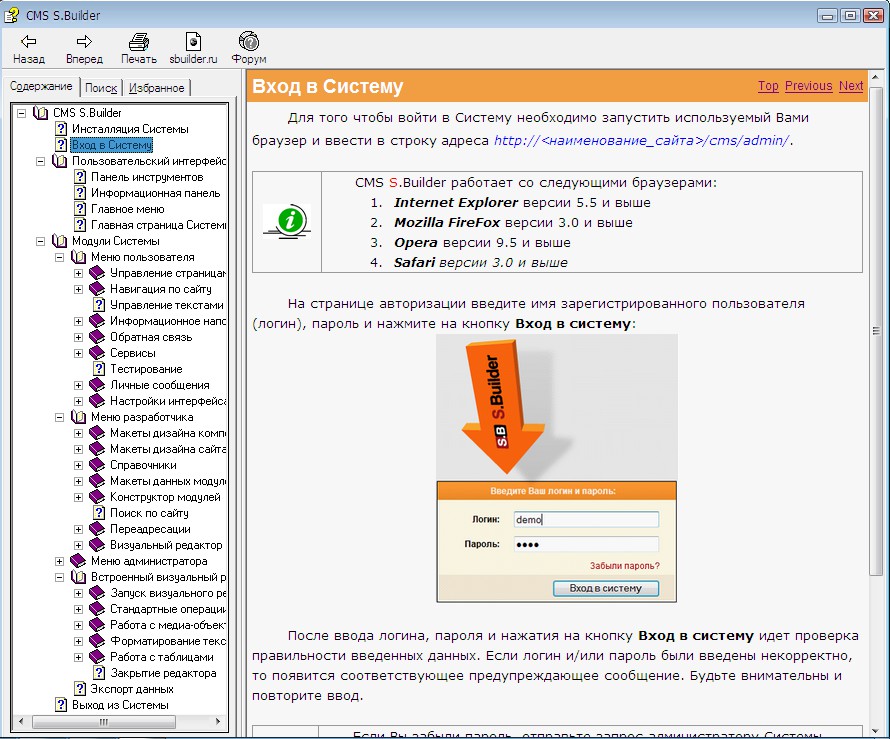
Task: Click the open book icon of Модули Системы
Action: 60,241
